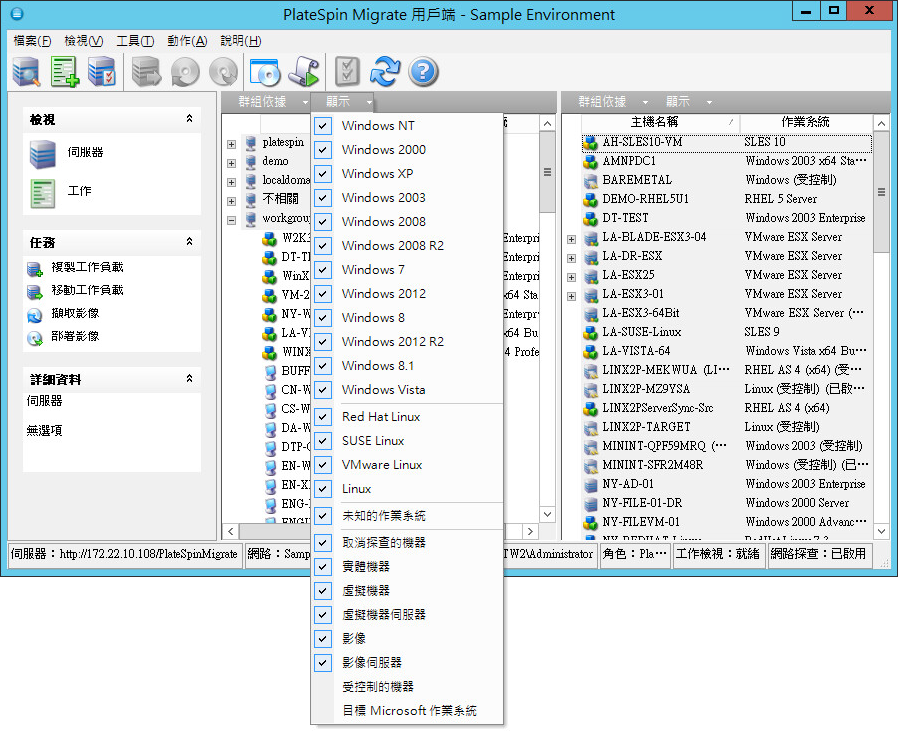Click the scroll with green play arrow icon
This screenshot has width=898, height=731.
pyautogui.click(x=304, y=71)
